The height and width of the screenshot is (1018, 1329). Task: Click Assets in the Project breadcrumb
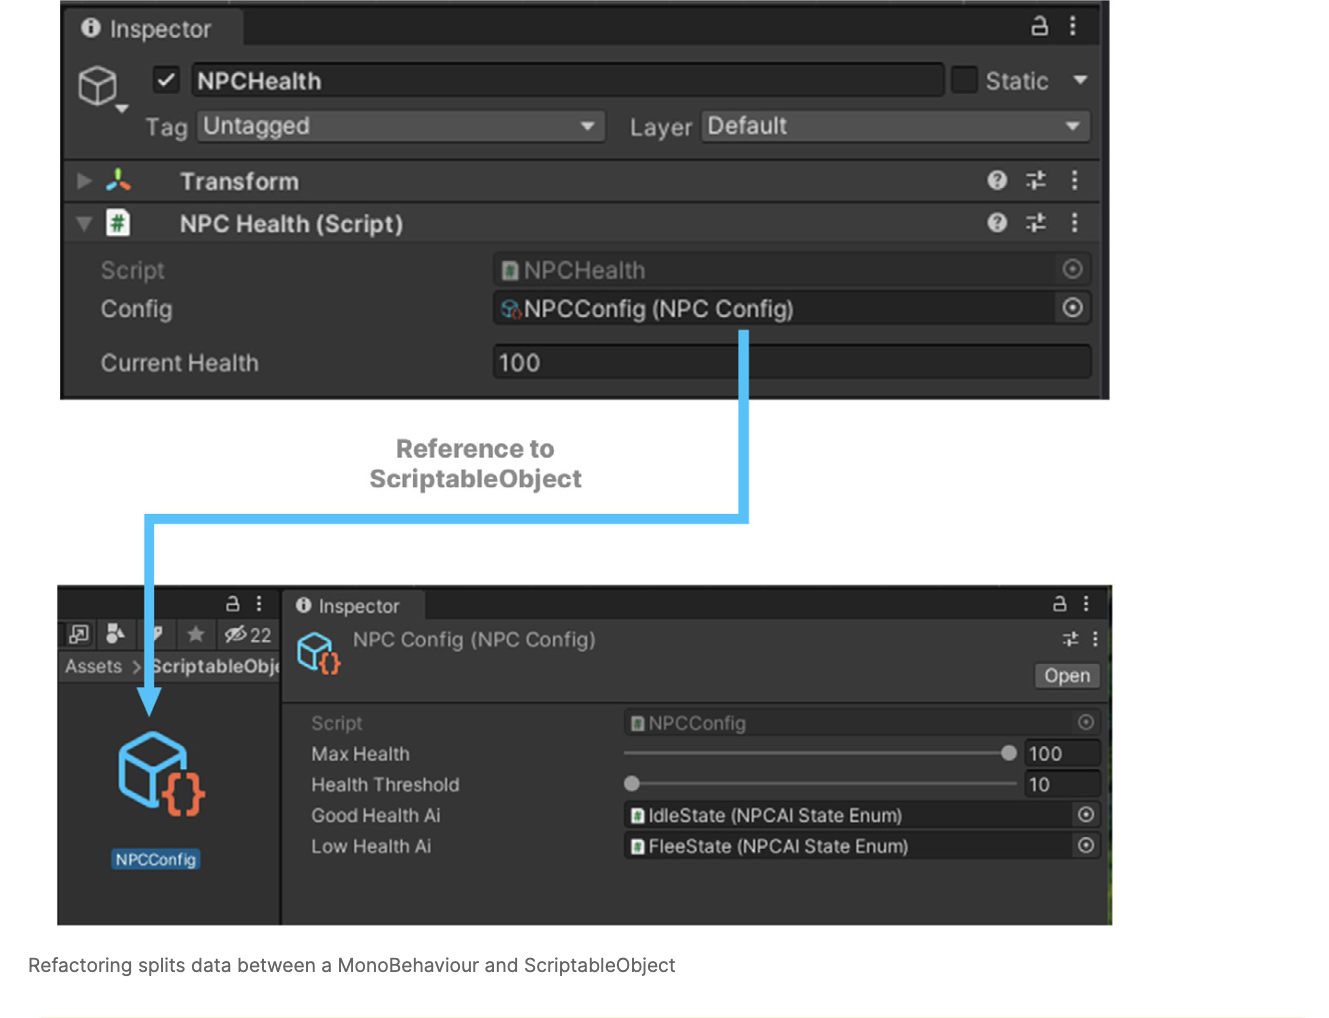[x=93, y=666]
